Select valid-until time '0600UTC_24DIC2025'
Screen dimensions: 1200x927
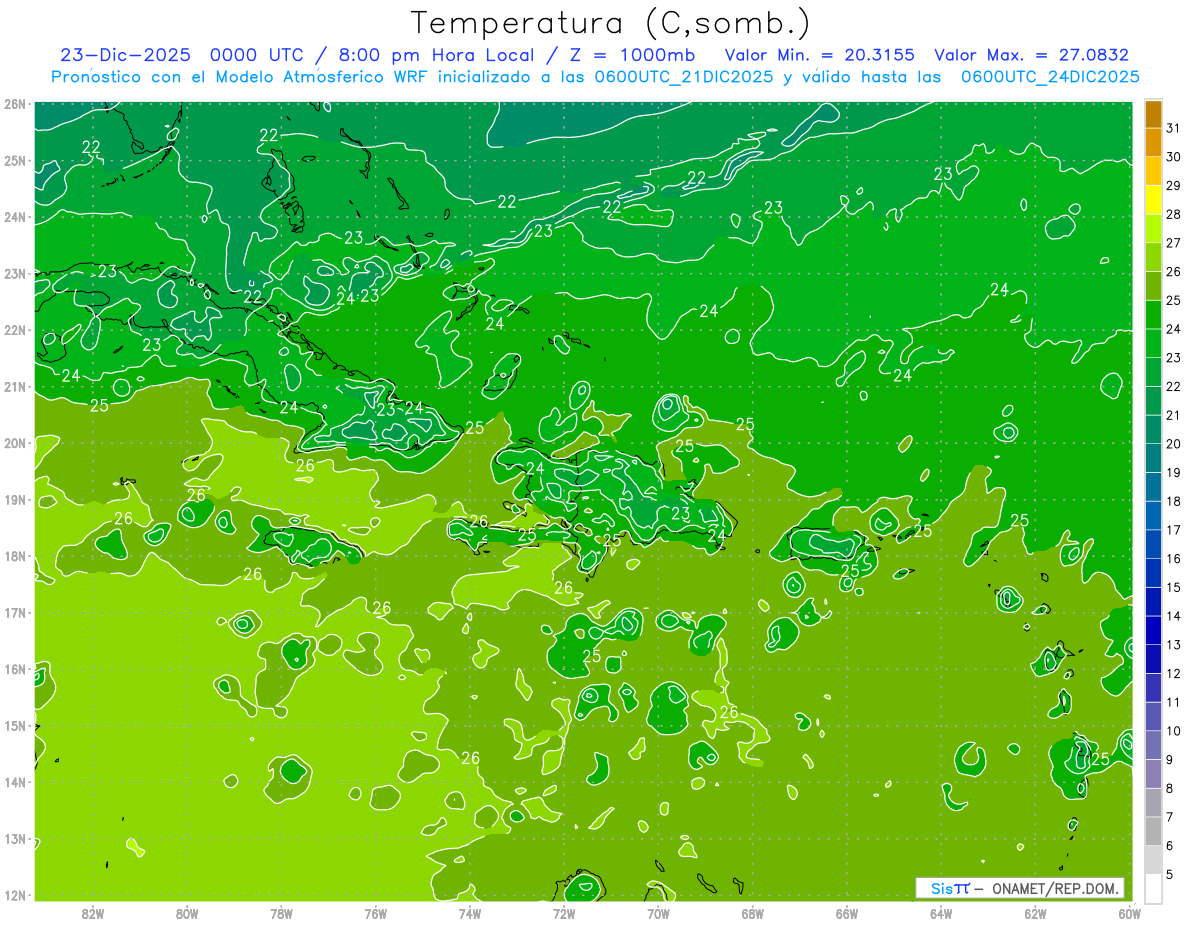coord(1050,77)
